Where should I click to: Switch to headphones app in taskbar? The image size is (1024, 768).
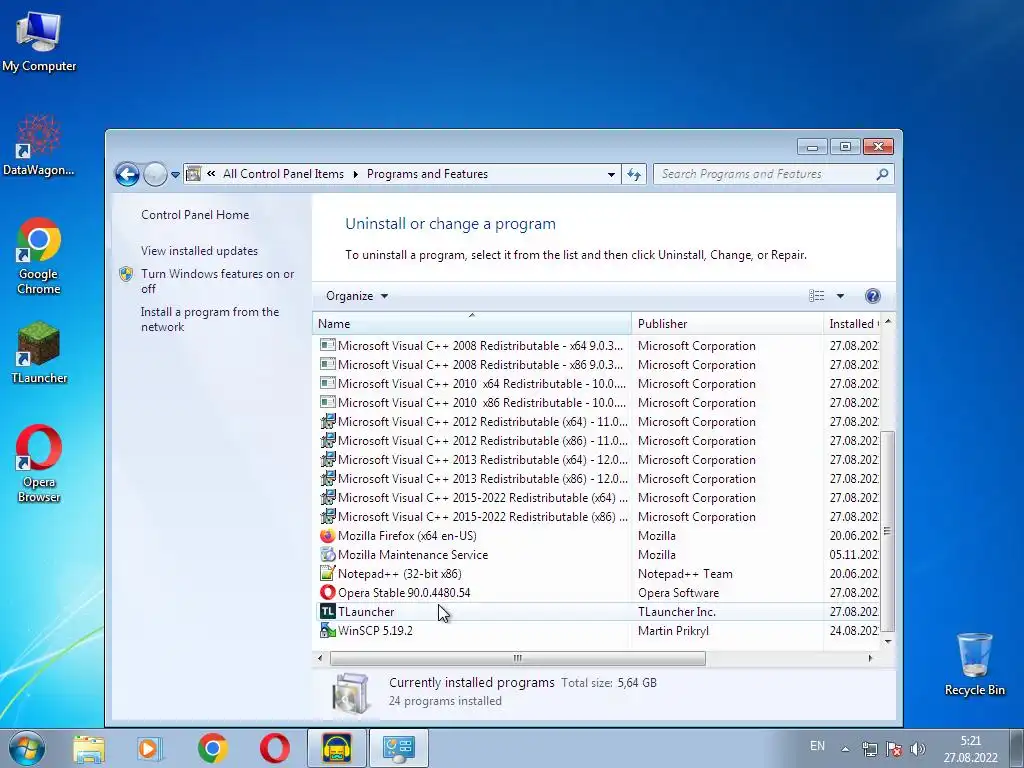click(x=336, y=748)
